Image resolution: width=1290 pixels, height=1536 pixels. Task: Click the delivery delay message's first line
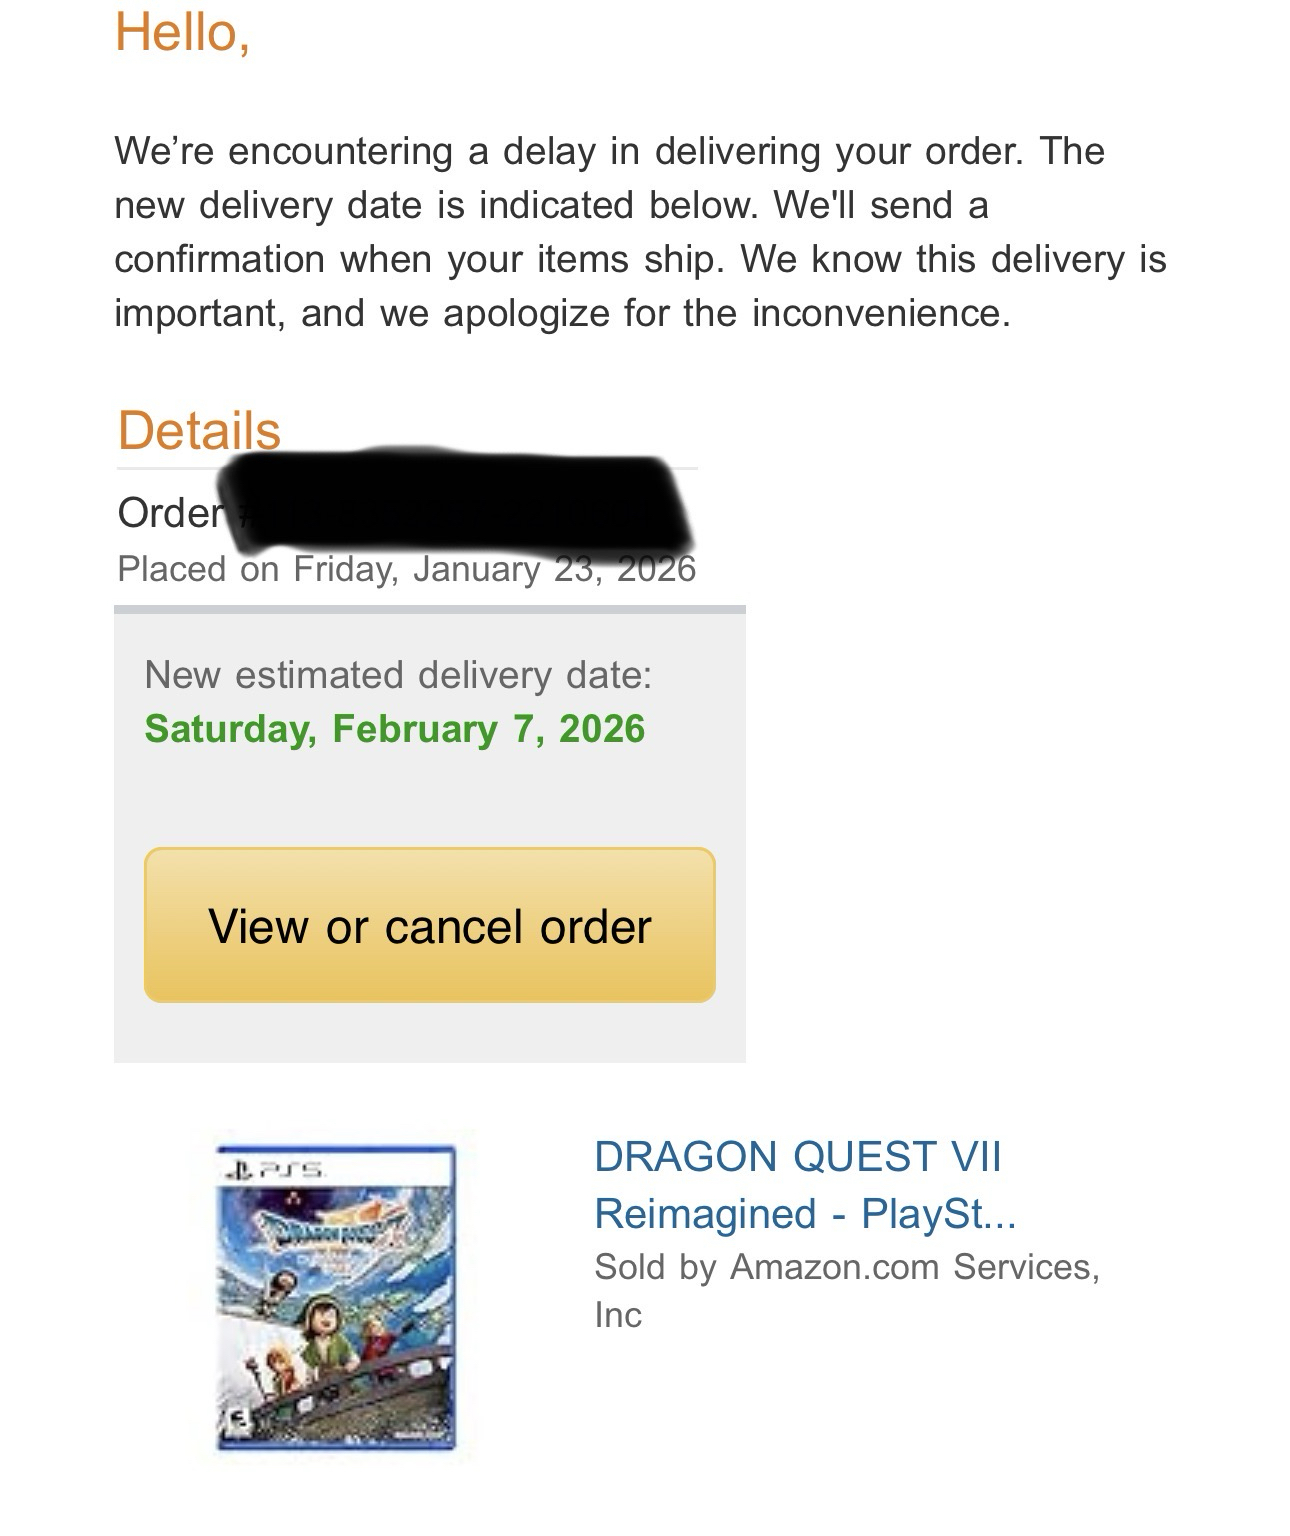609,152
